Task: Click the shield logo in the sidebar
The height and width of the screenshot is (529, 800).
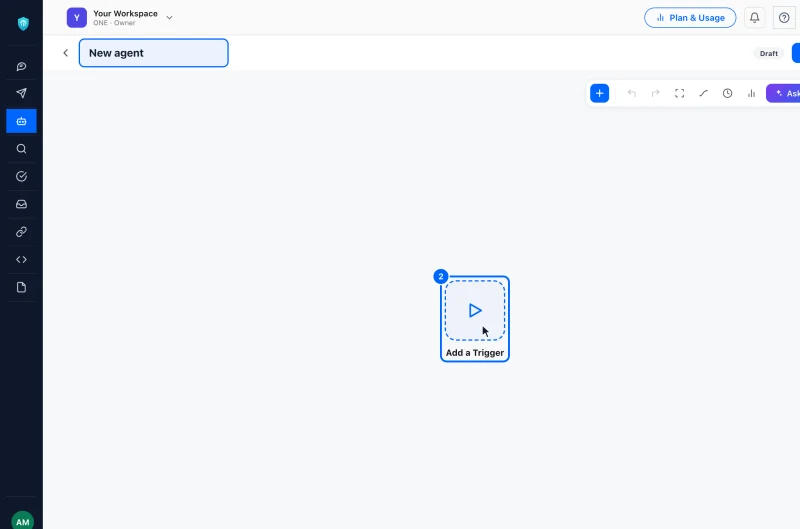Action: (x=23, y=23)
